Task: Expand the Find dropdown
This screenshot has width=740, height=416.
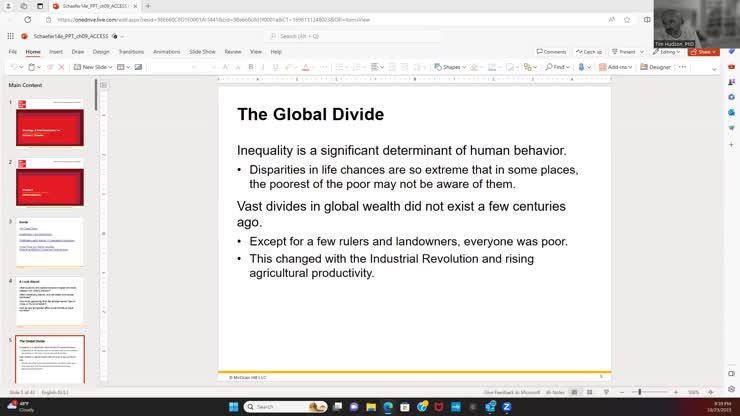Action: [x=557, y=67]
